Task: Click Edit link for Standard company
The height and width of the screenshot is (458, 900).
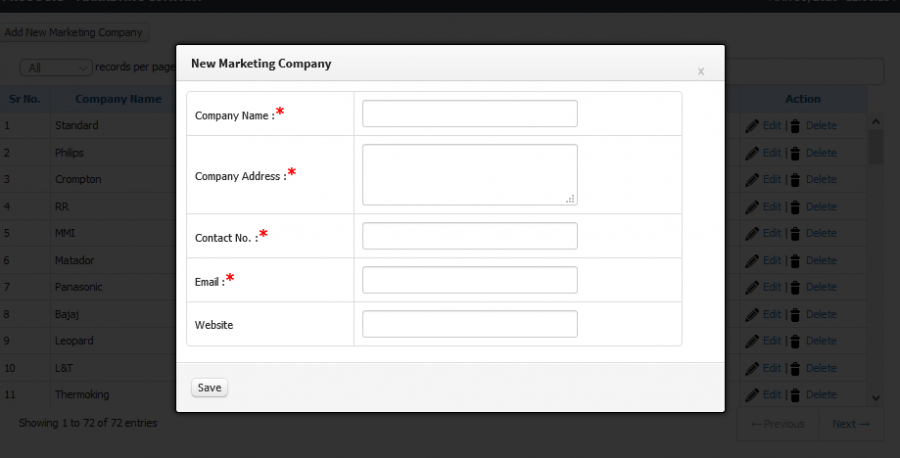Action: click(772, 125)
